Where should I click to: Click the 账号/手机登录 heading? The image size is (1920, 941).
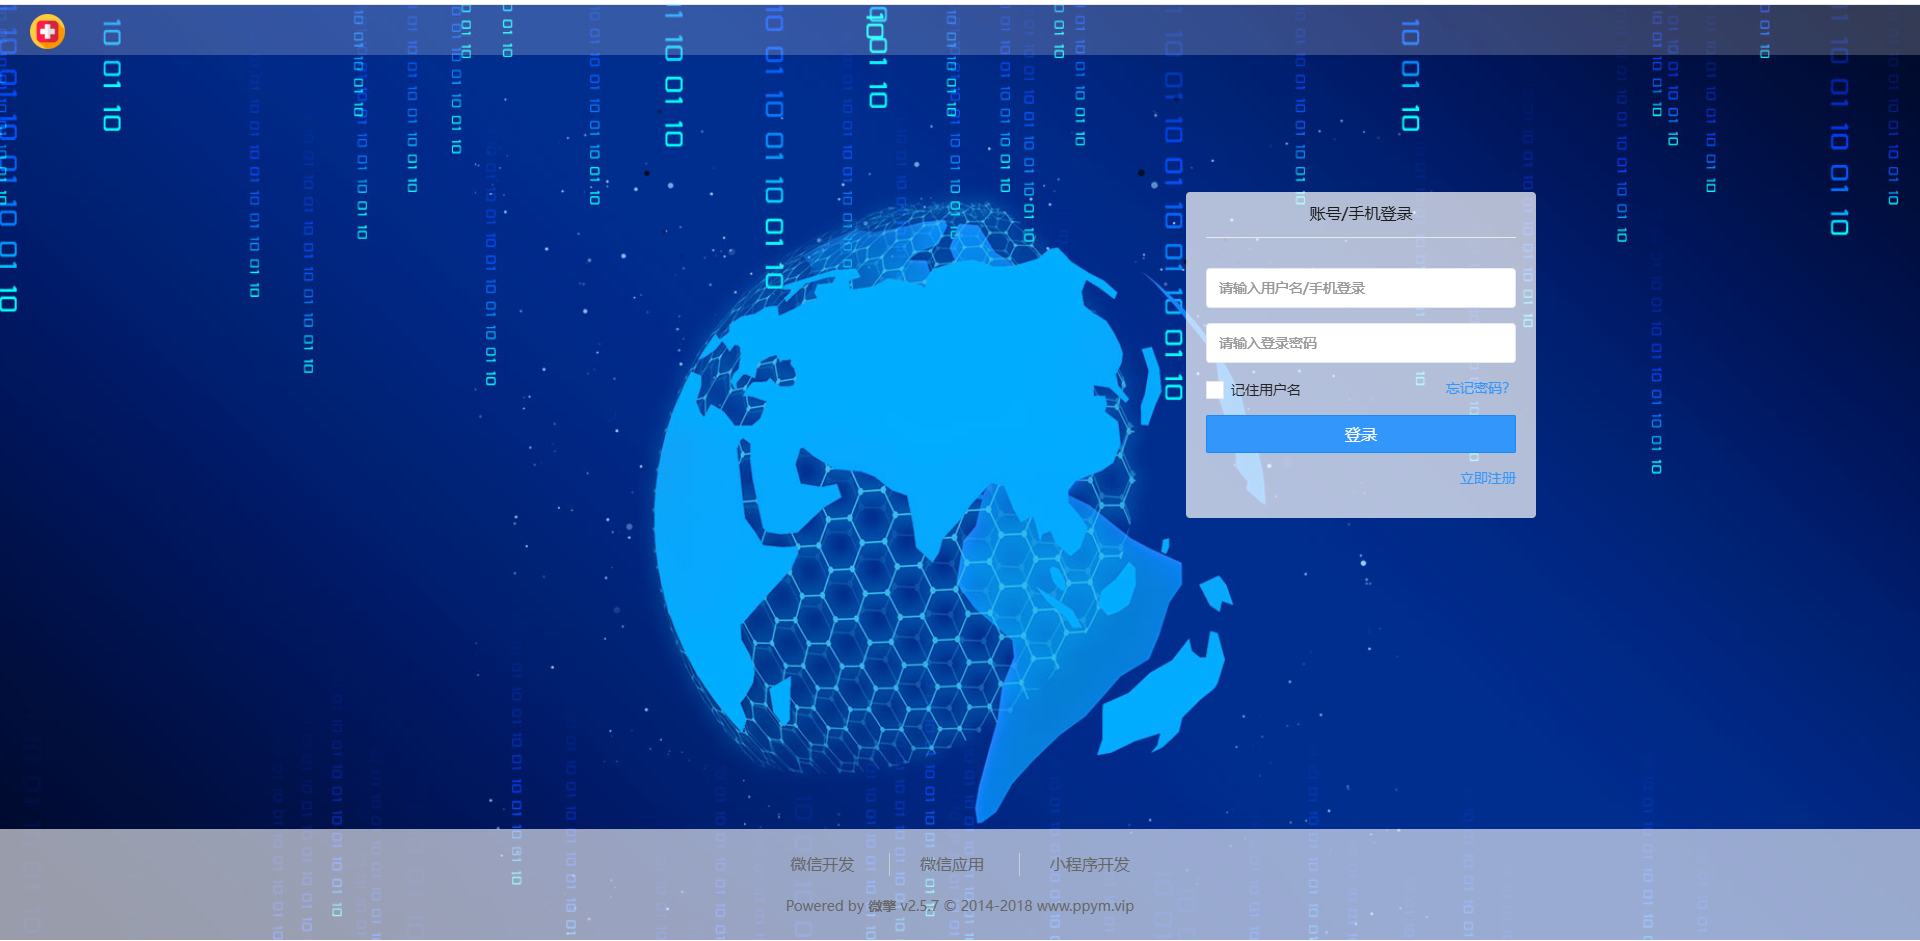1360,214
